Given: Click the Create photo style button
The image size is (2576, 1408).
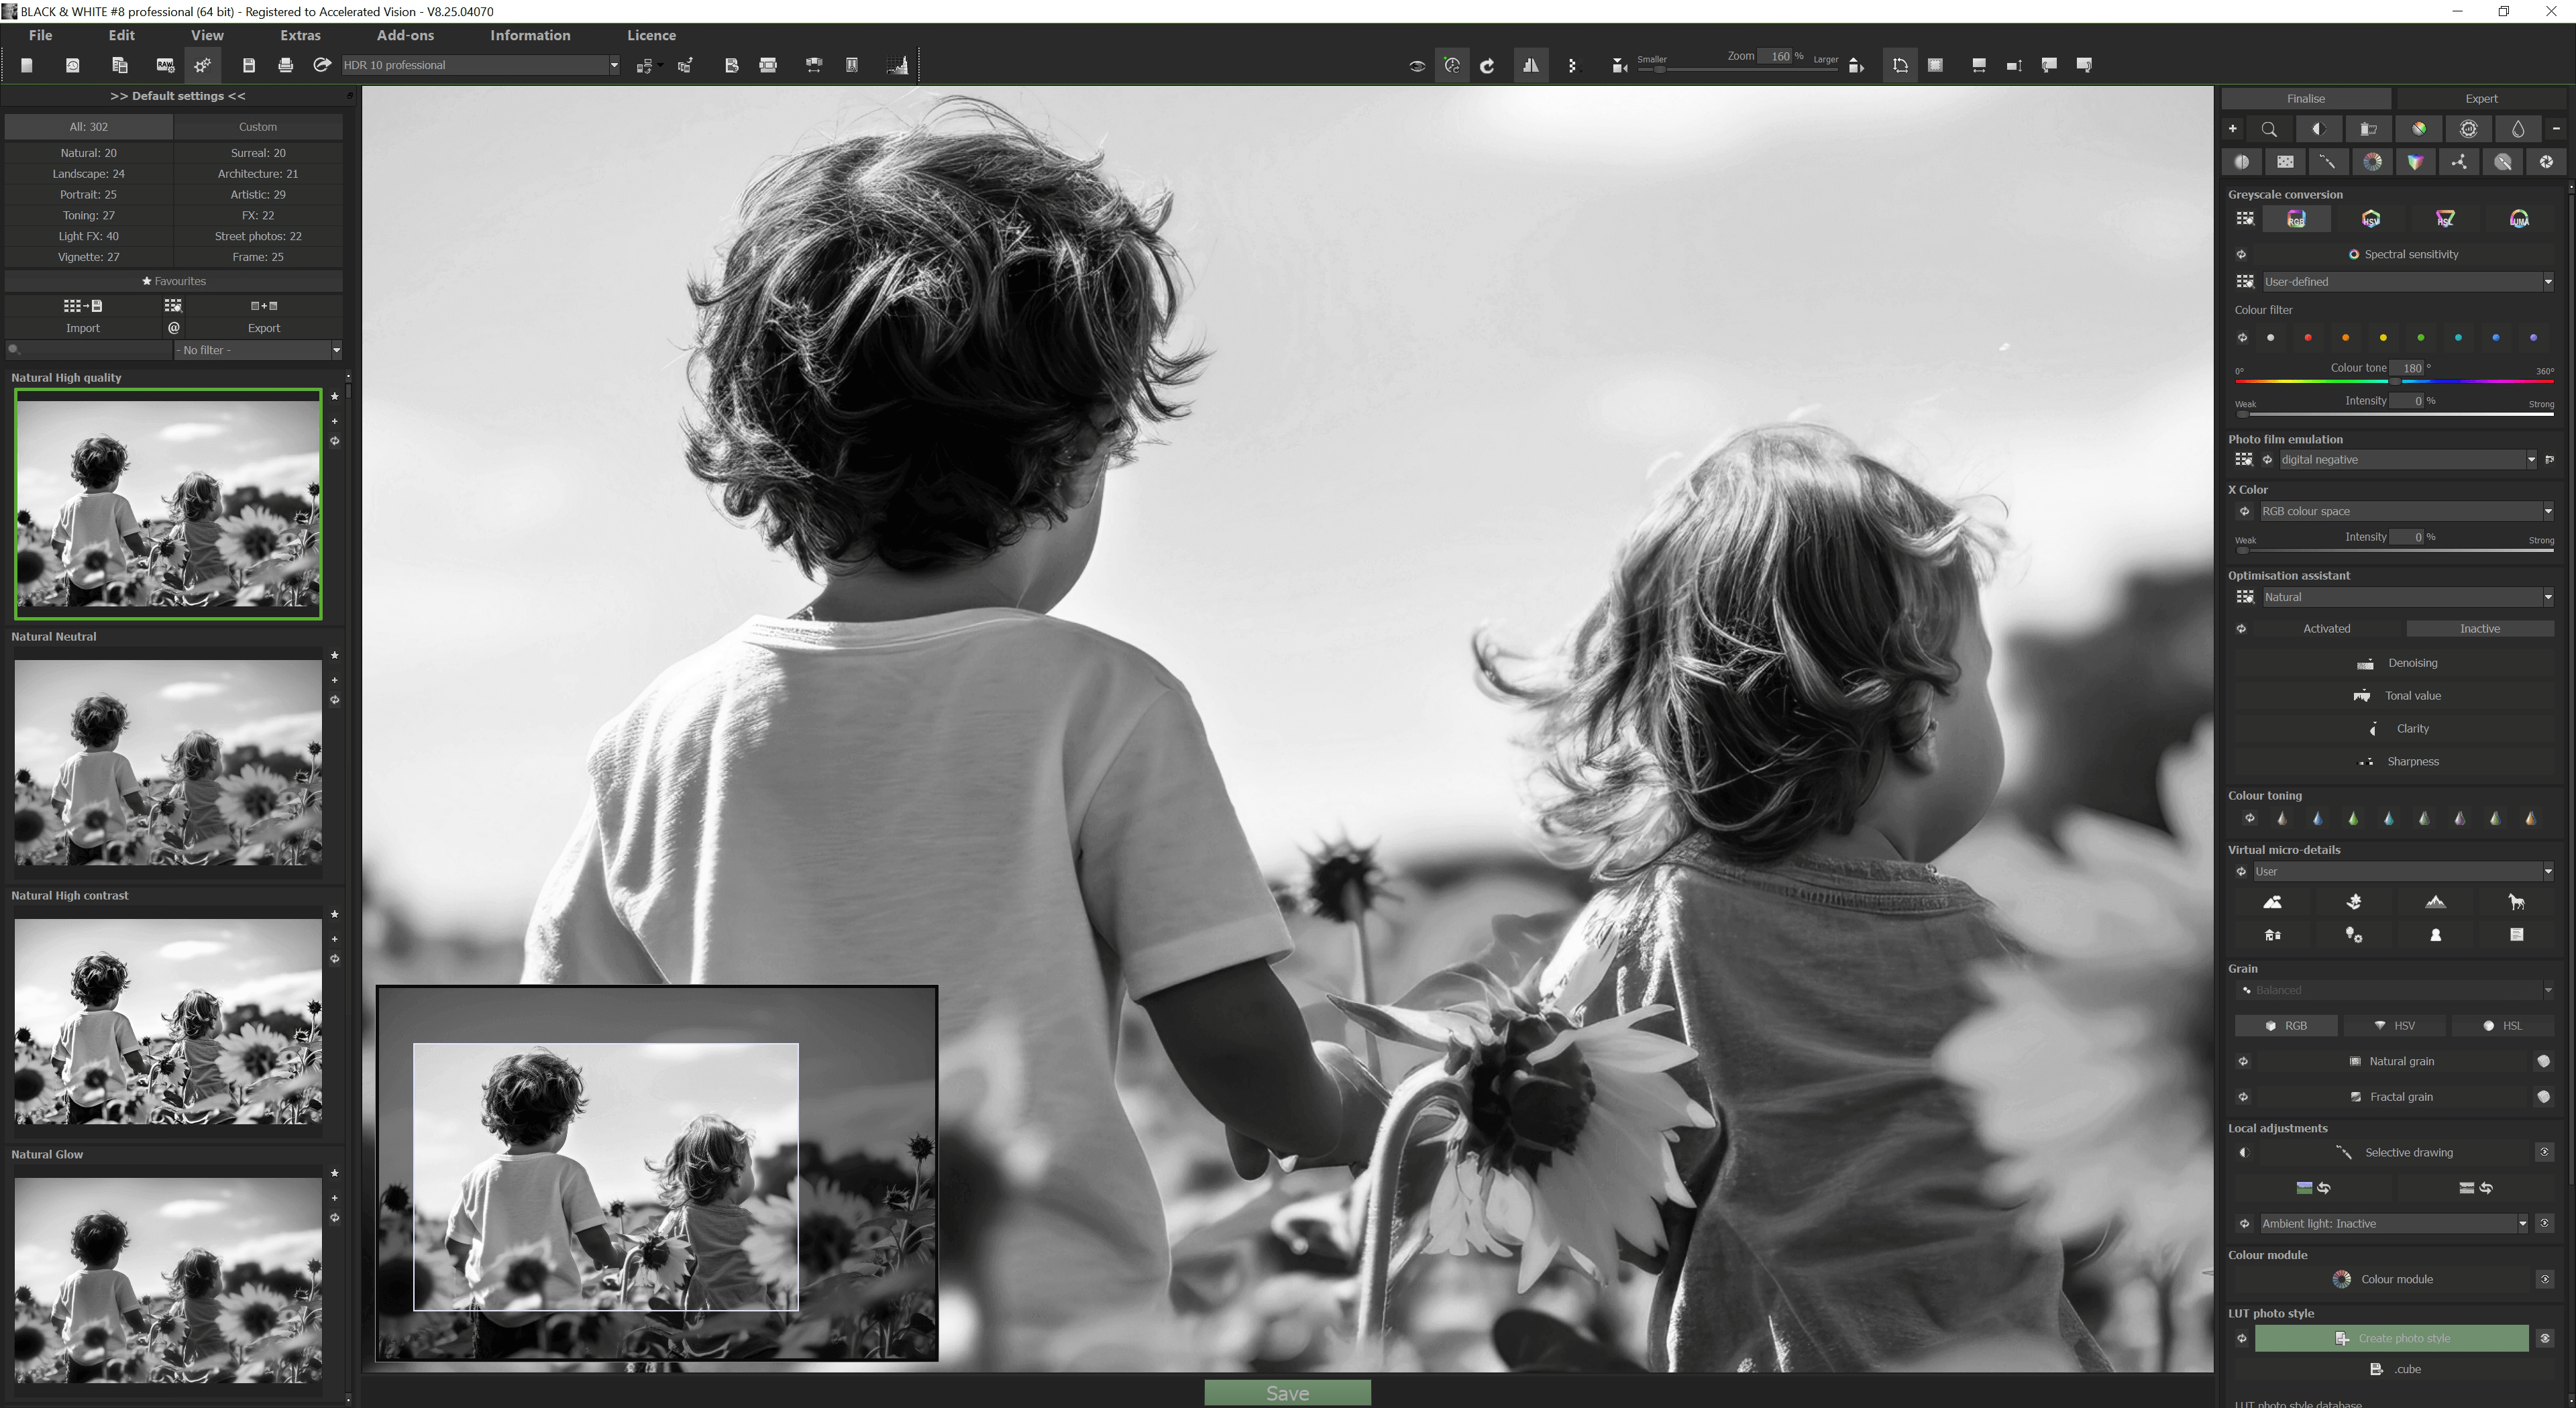Looking at the screenshot, I should click(2403, 1338).
